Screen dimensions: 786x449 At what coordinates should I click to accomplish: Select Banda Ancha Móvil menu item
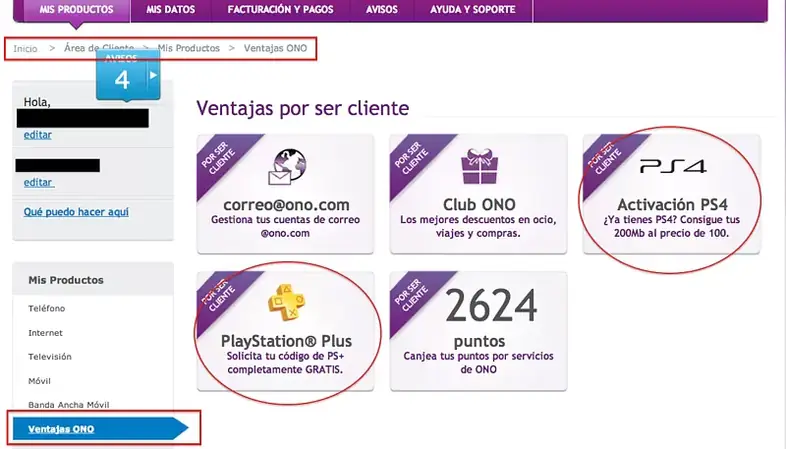(69, 405)
